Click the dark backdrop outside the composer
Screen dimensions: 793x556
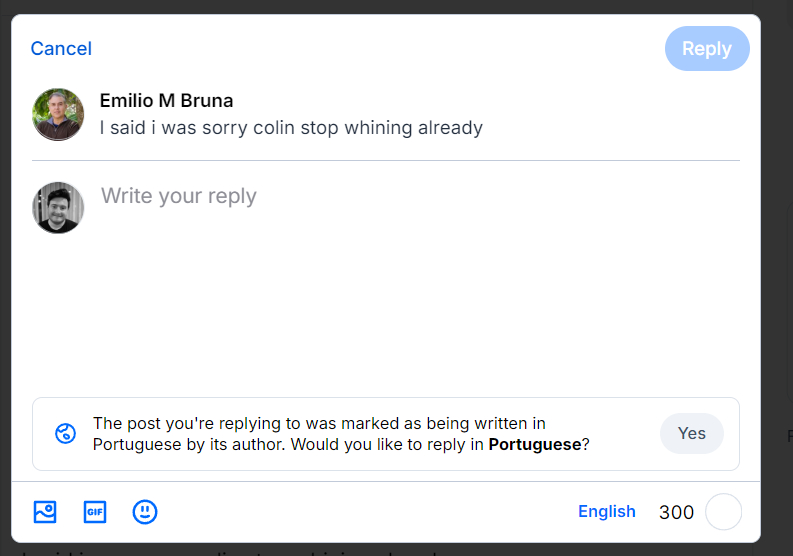(777, 250)
